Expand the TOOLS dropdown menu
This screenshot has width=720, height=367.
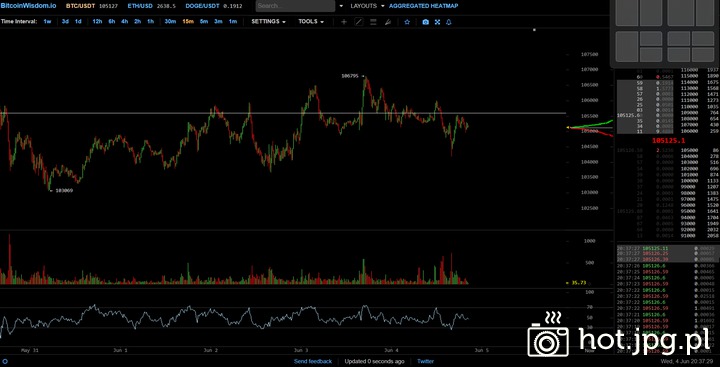coord(311,22)
